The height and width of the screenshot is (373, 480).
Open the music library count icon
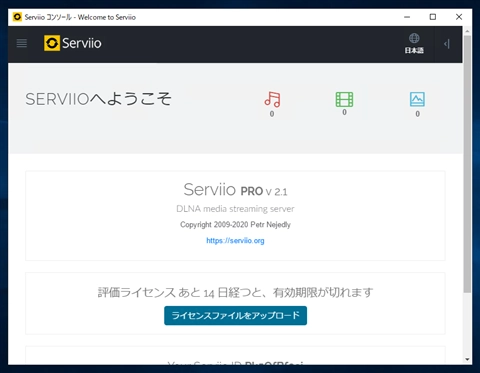[x=272, y=99]
